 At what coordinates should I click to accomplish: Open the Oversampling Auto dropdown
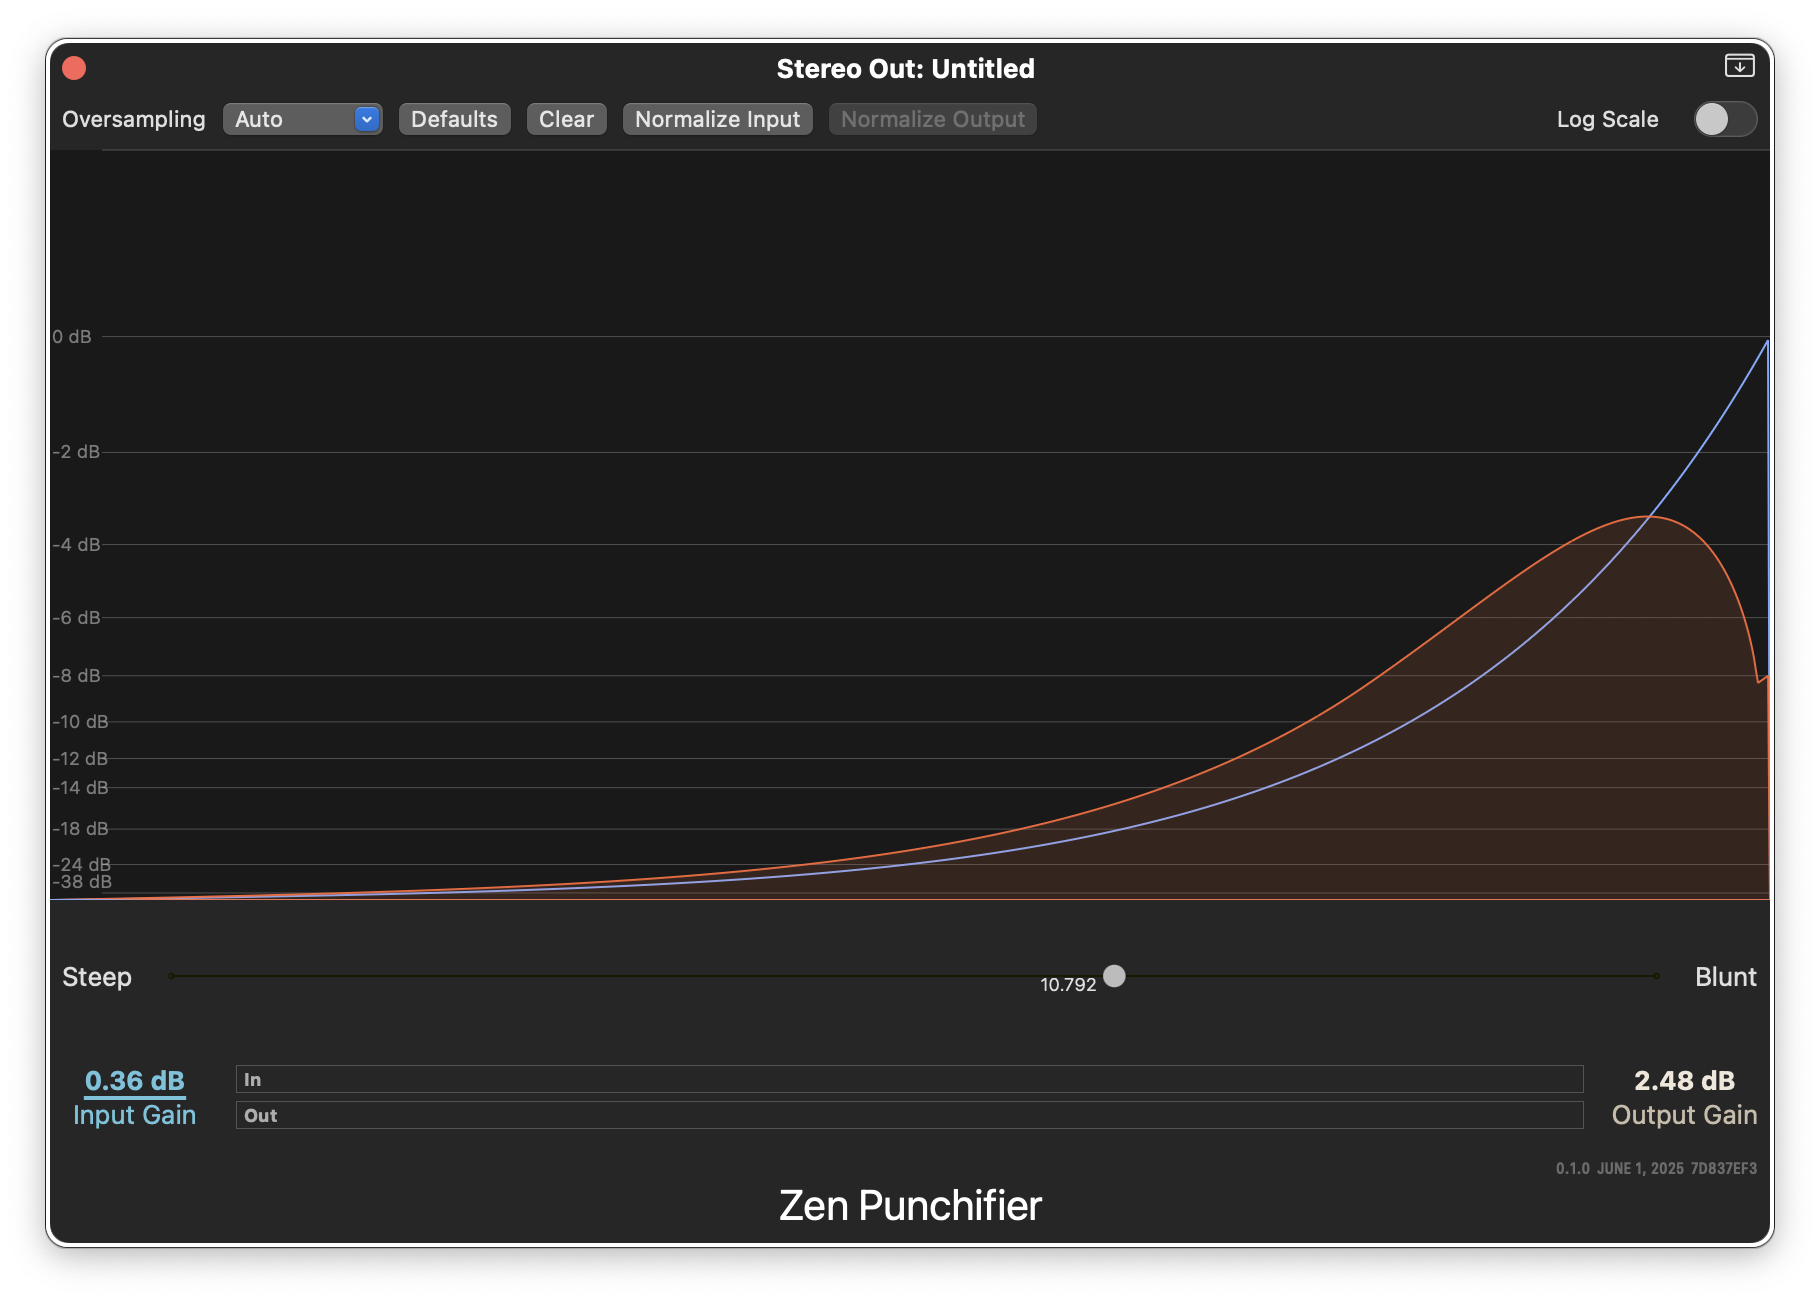pos(301,119)
